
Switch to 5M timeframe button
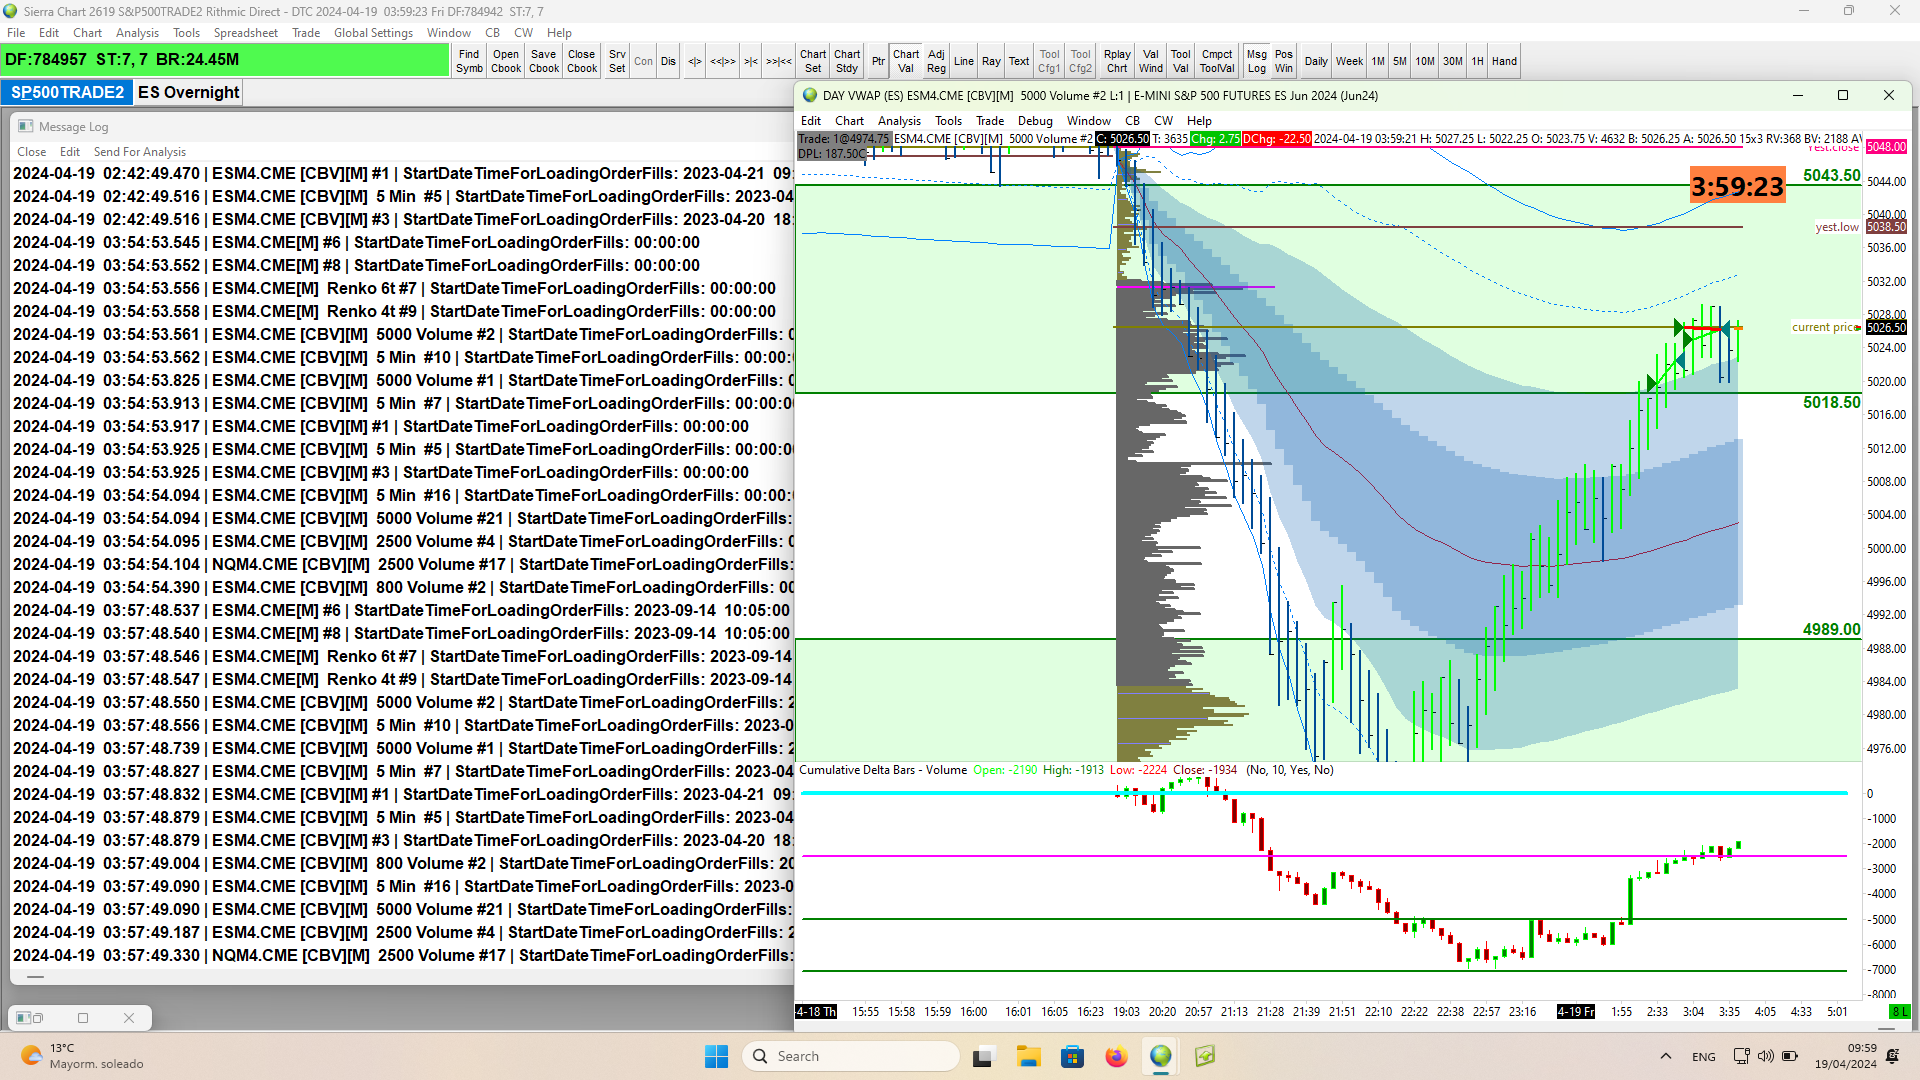click(x=1399, y=61)
